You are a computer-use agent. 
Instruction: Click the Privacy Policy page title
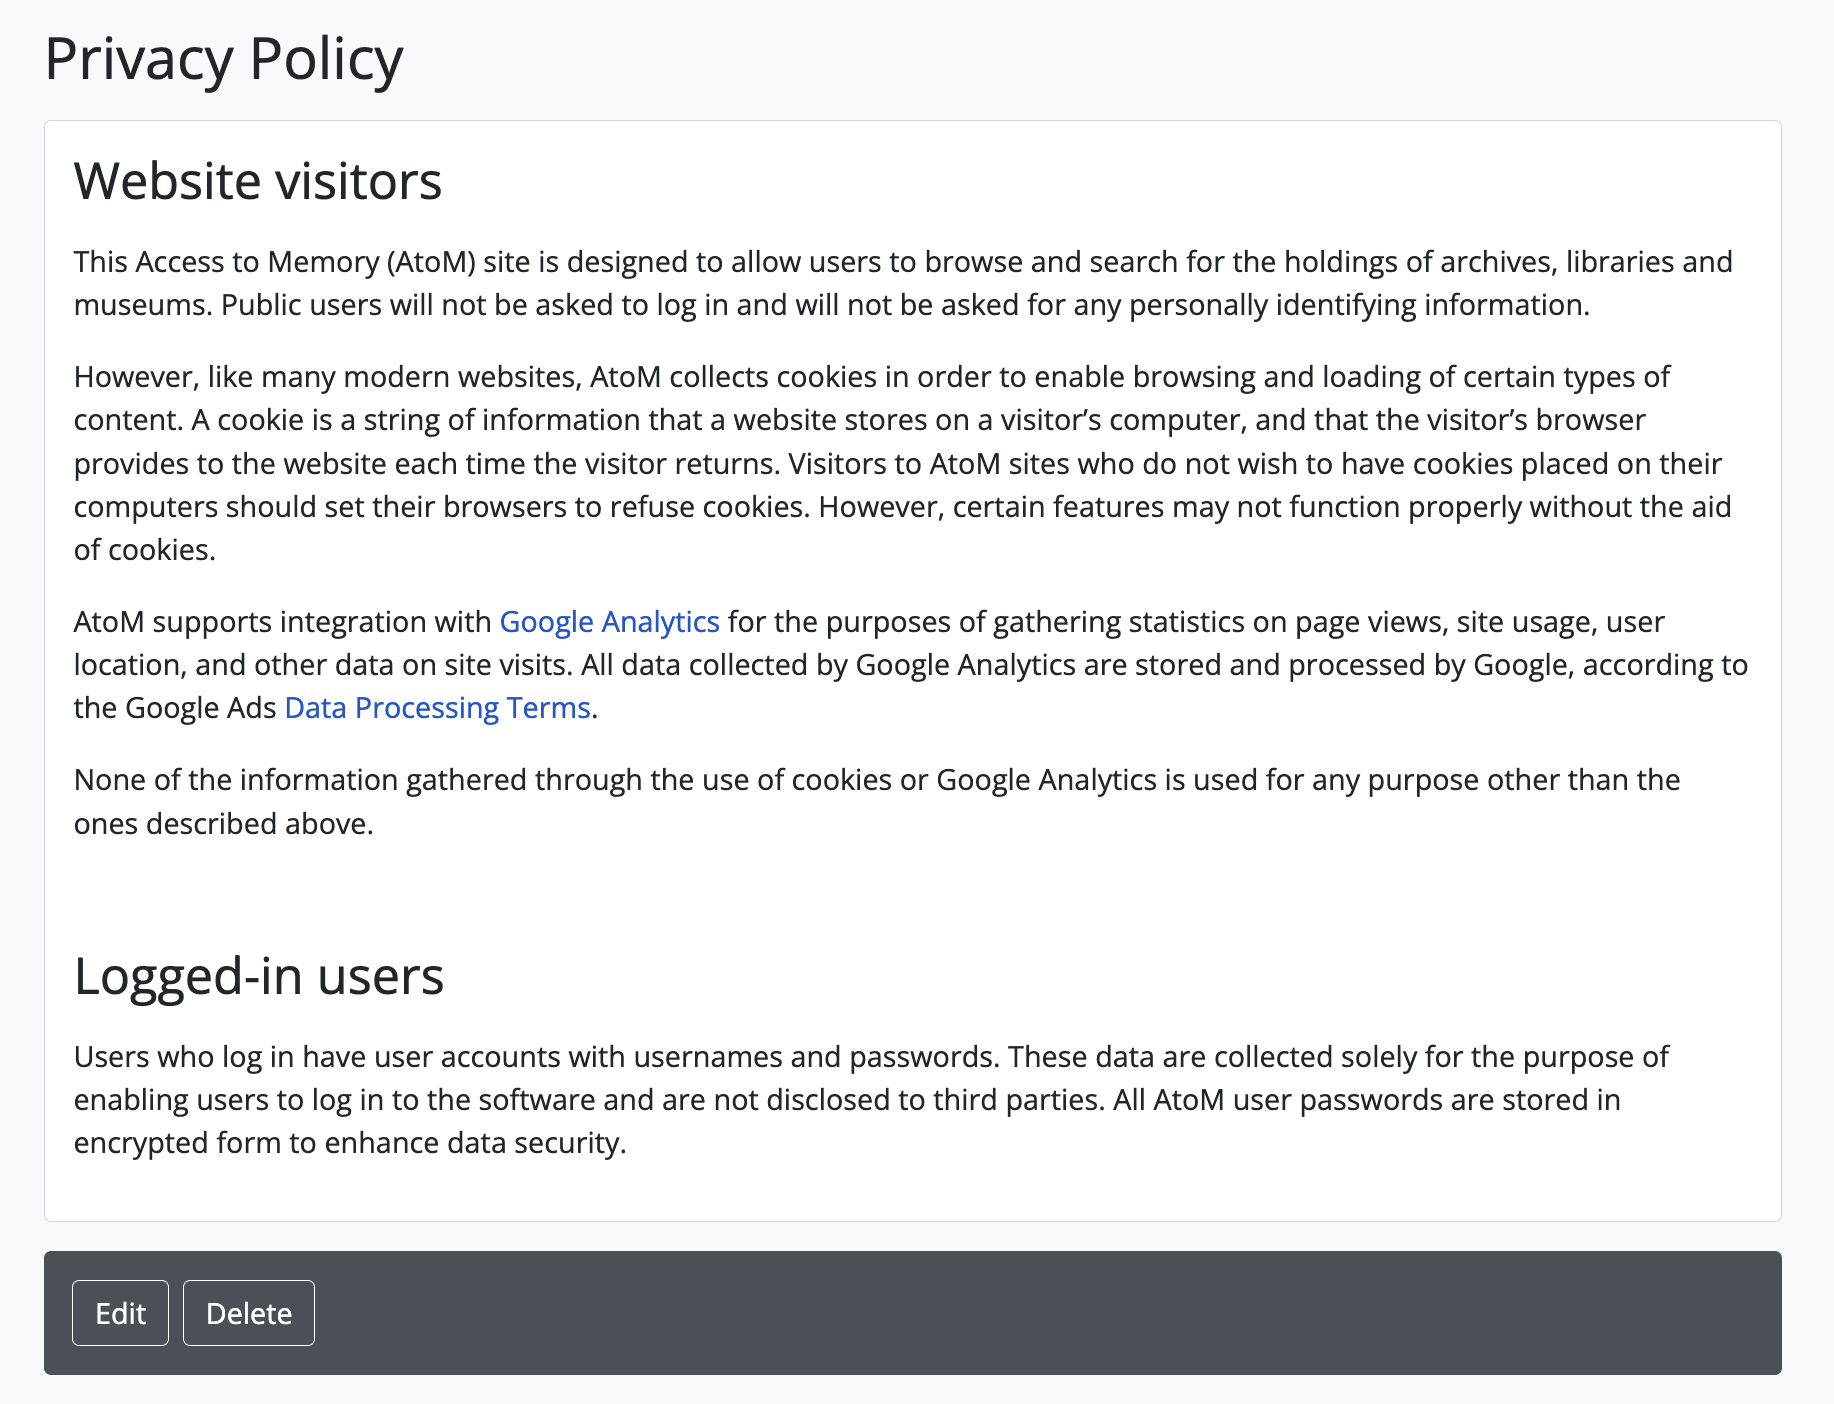(x=223, y=59)
